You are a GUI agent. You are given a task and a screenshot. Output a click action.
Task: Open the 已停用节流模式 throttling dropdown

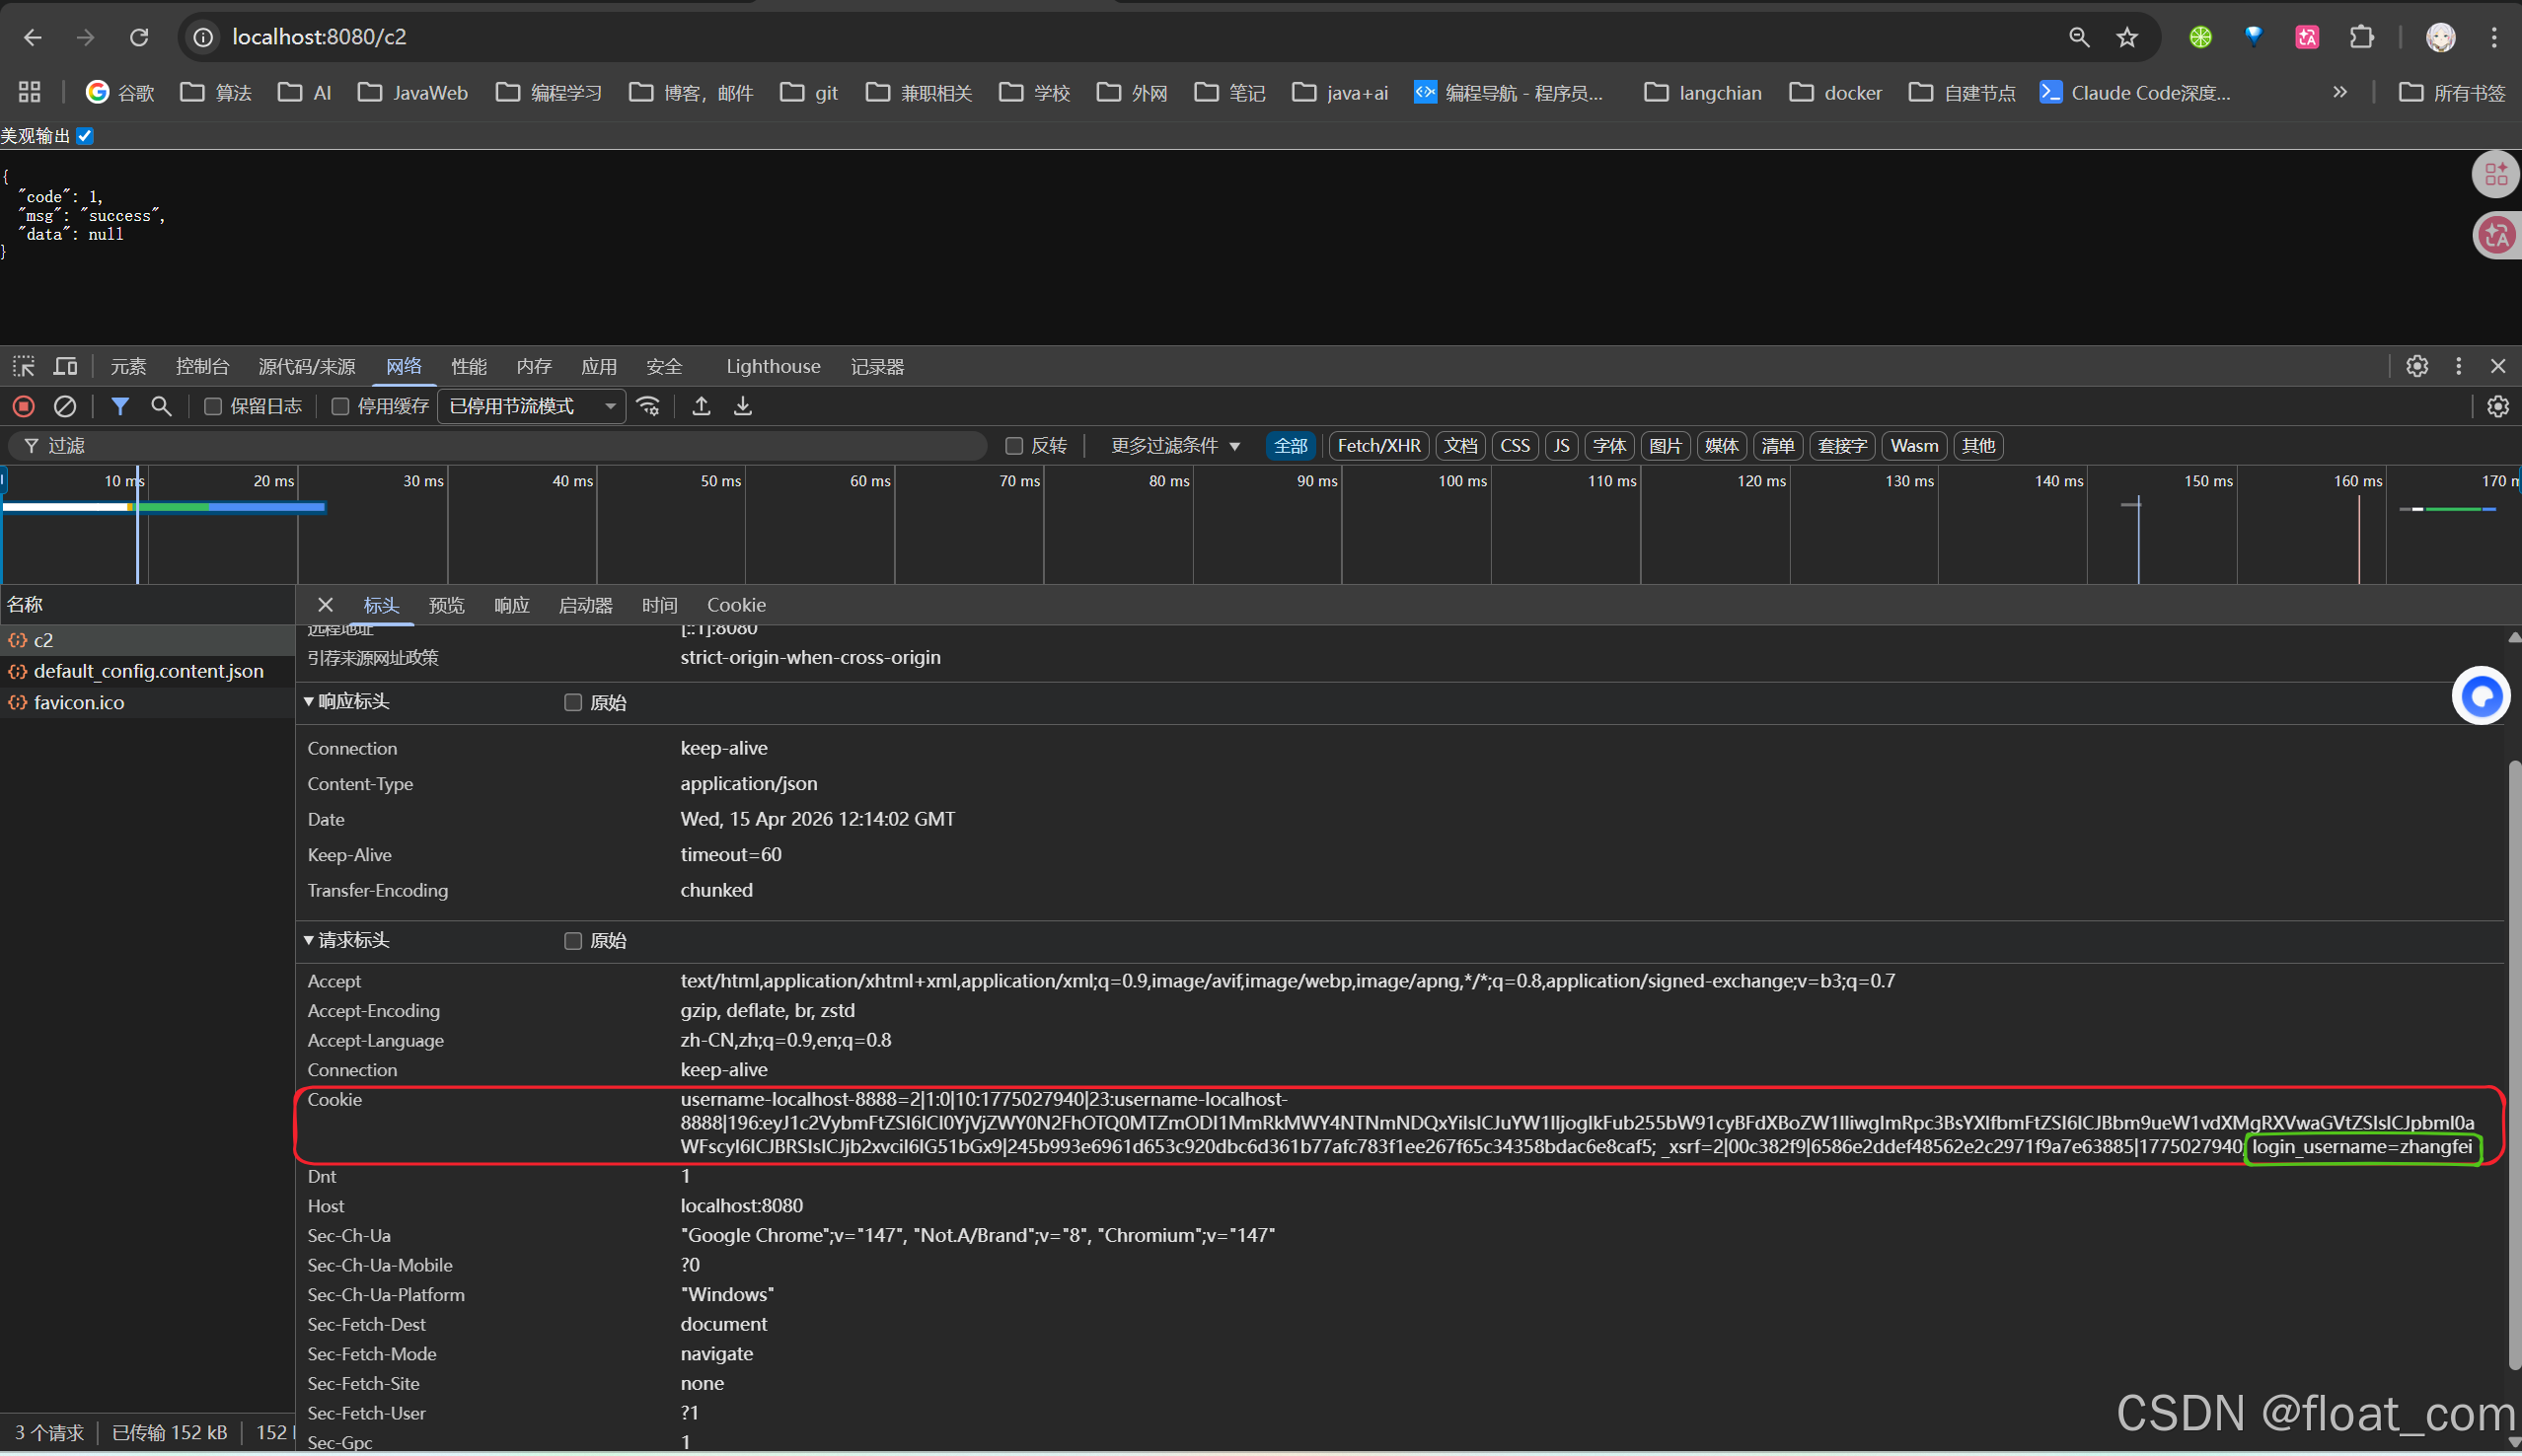[531, 406]
